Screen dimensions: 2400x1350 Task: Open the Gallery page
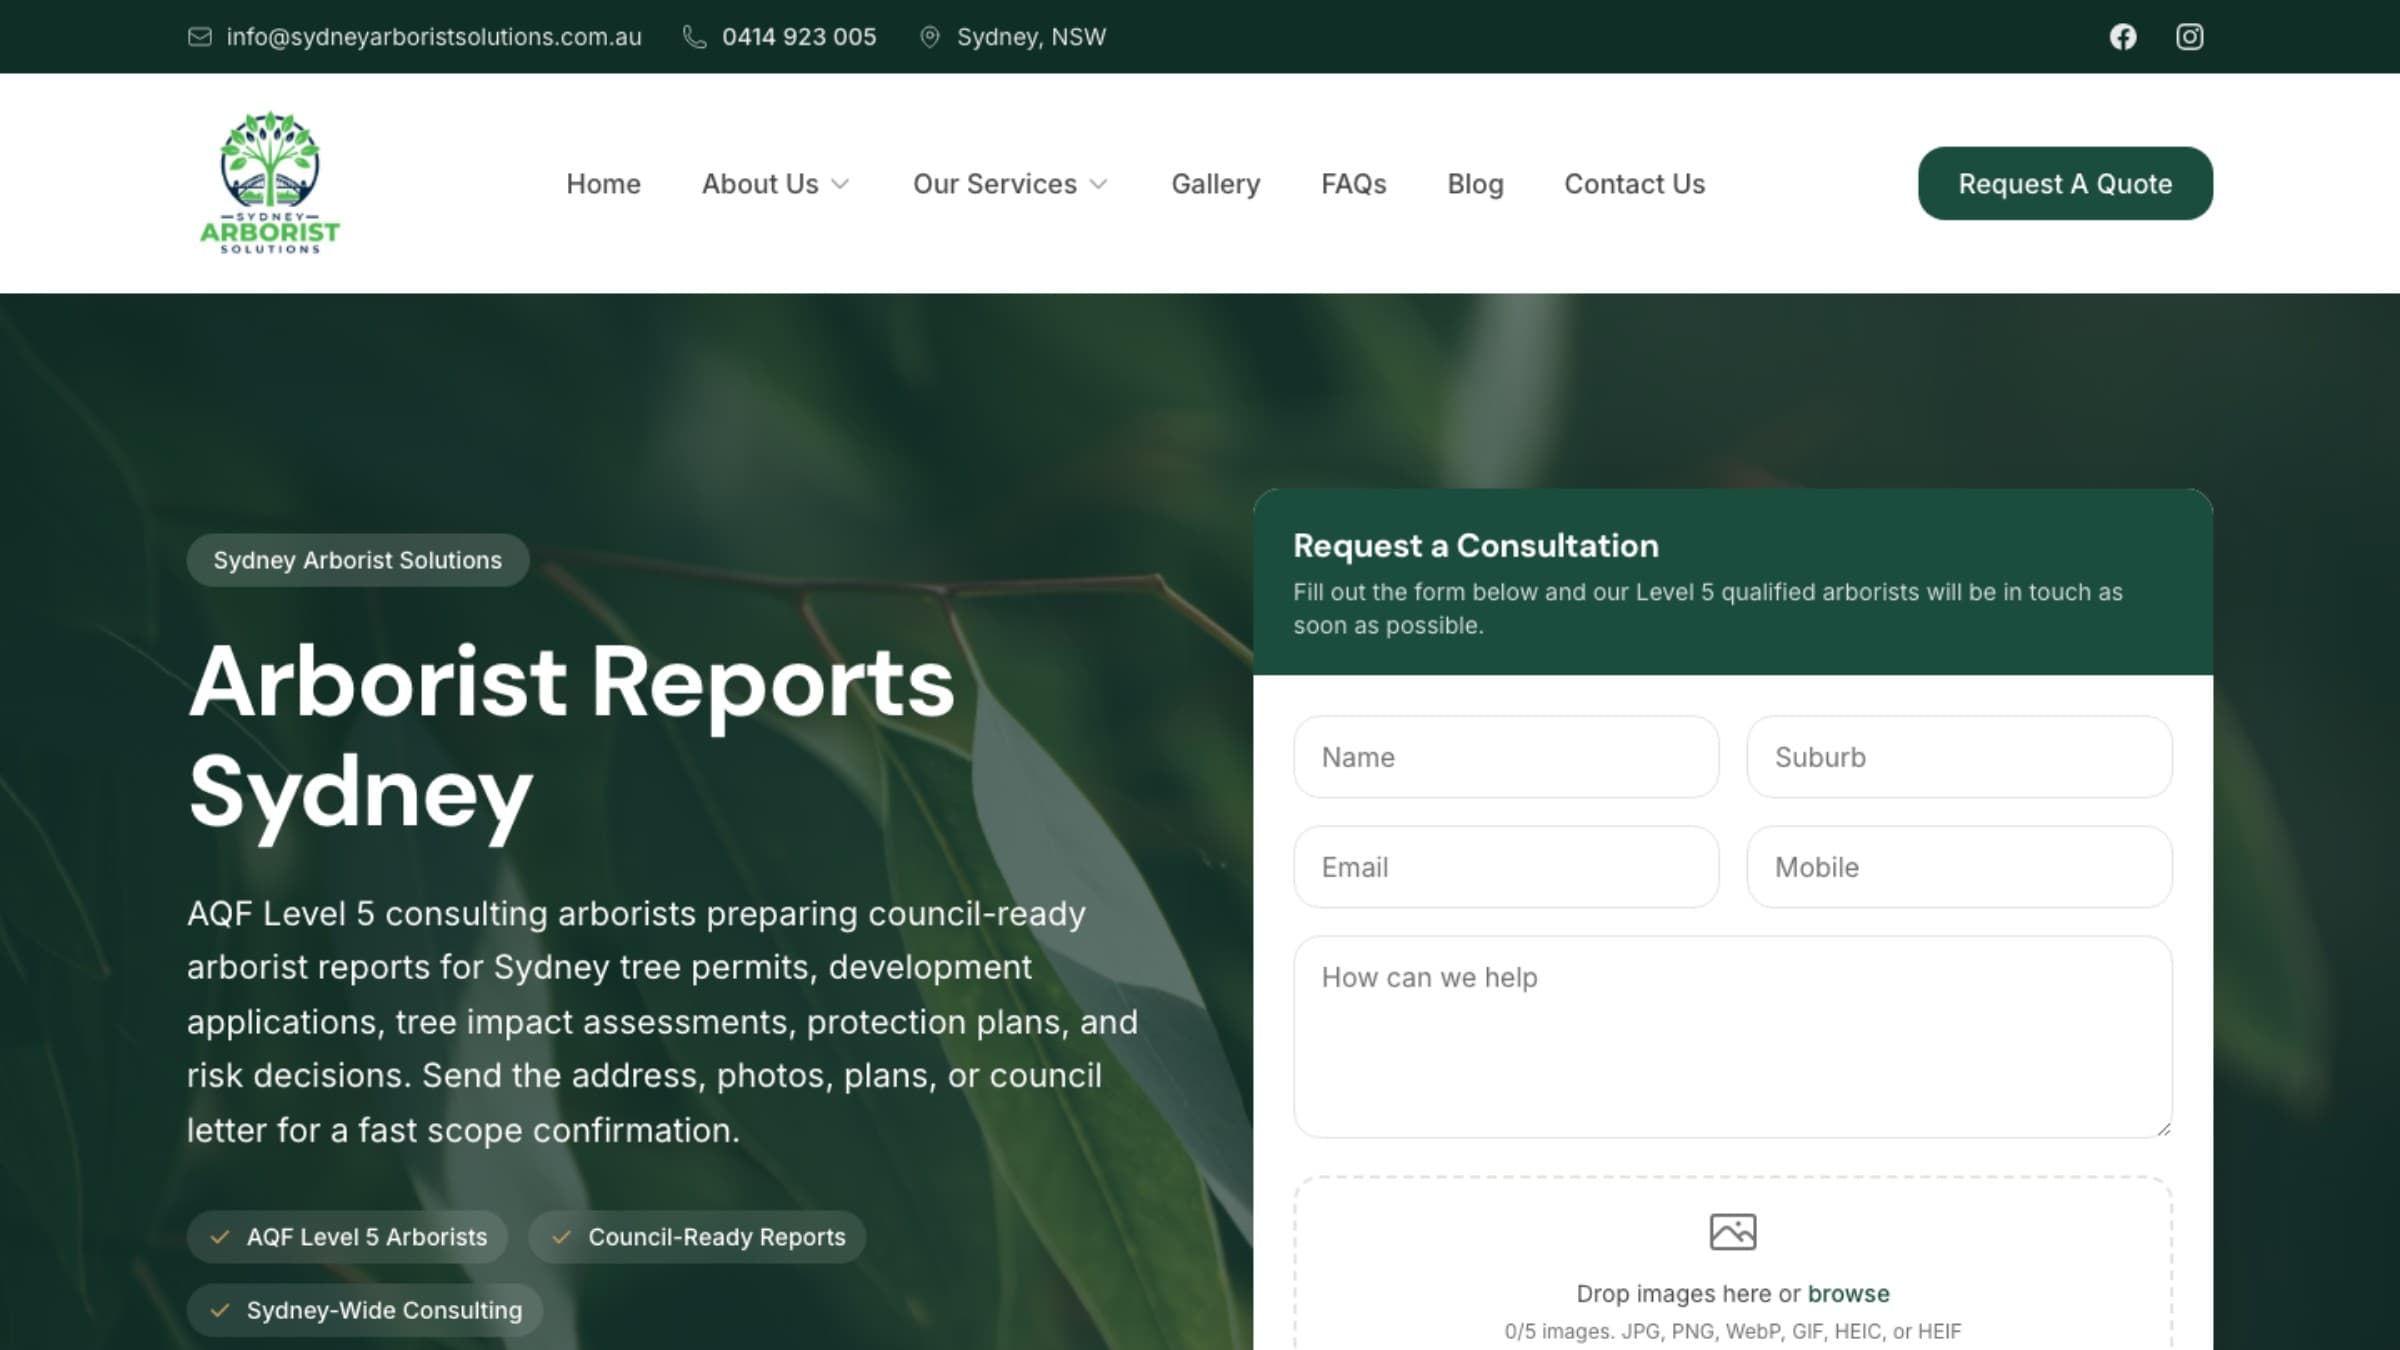[1215, 184]
